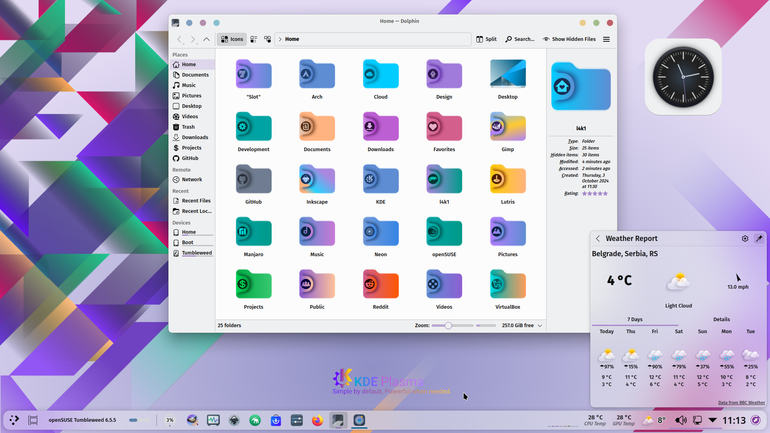Open the Manjaro folder icon

pos(253,232)
